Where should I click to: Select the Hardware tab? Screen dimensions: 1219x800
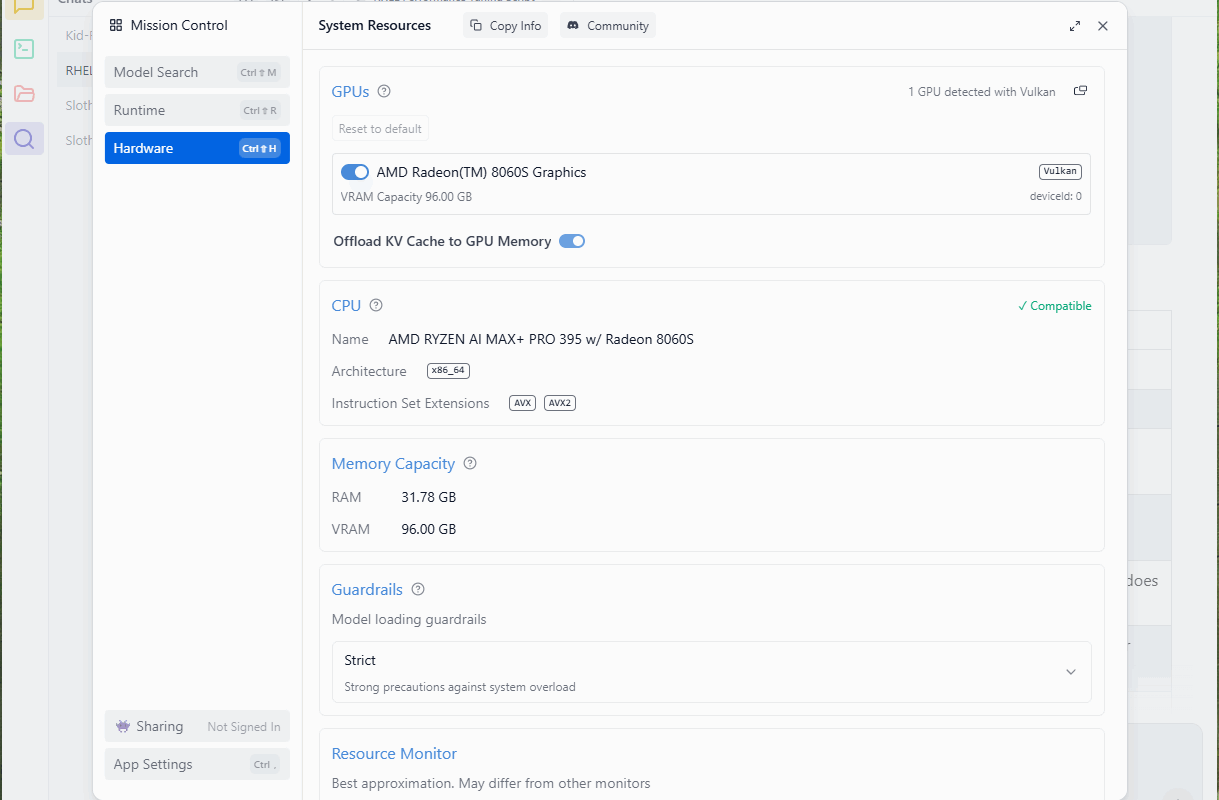[x=197, y=148]
